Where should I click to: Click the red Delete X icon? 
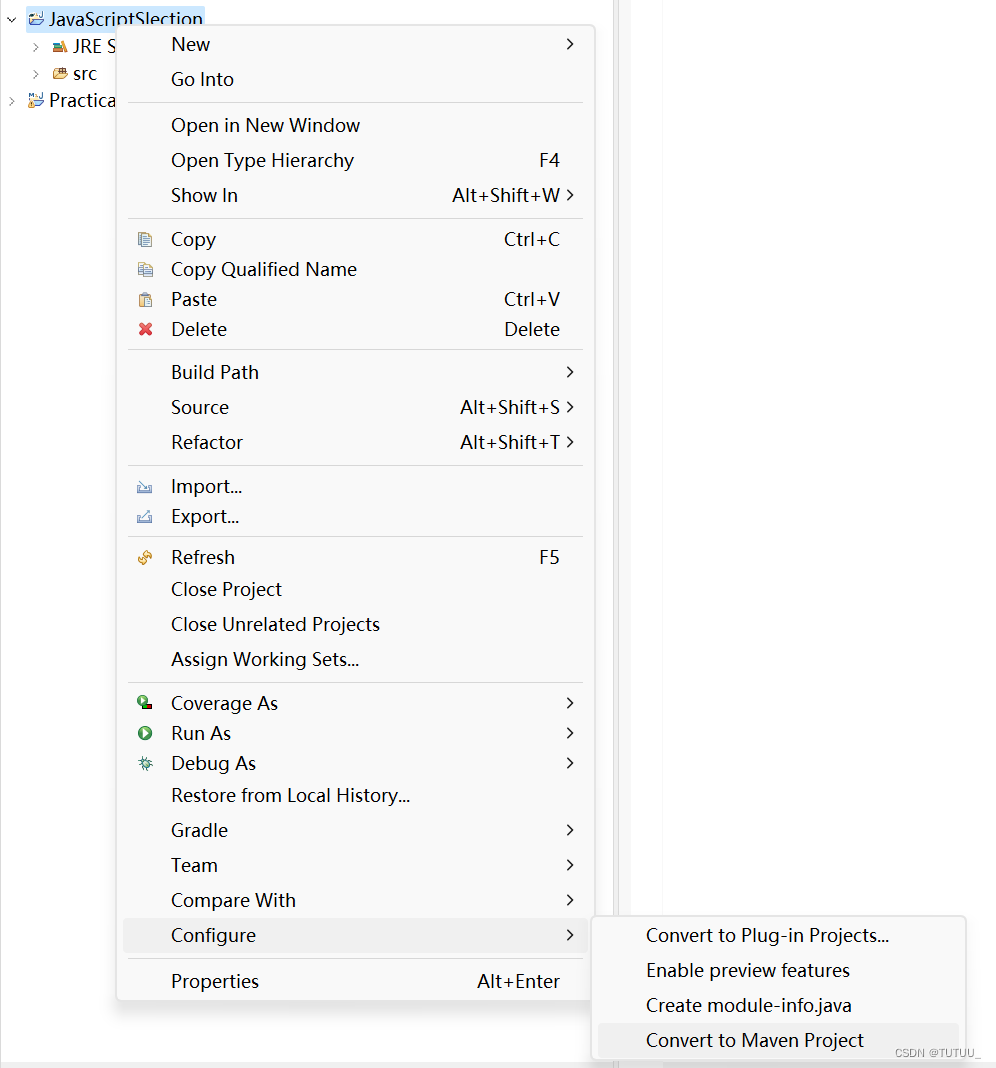point(145,330)
